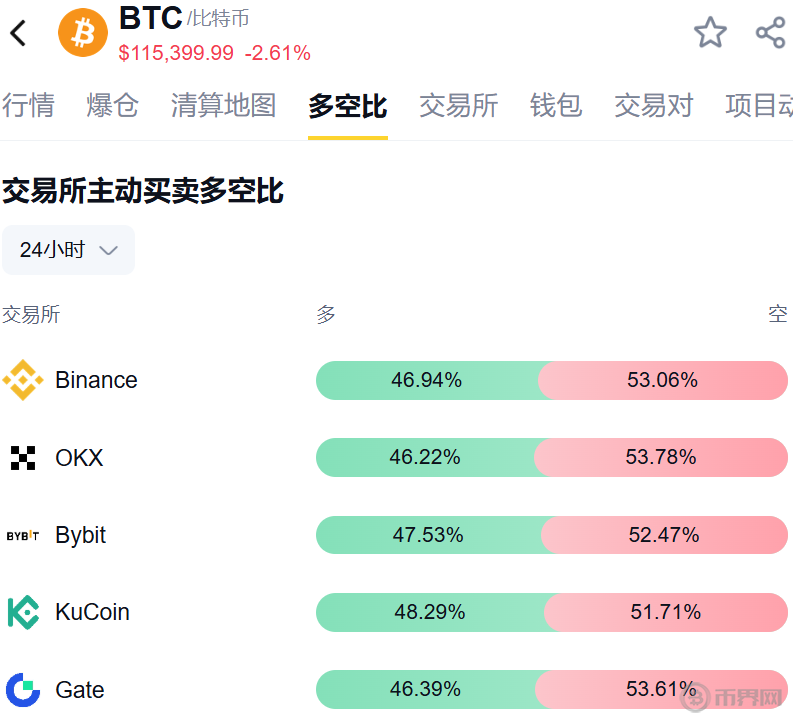Tap the back arrow icon
This screenshot has width=793, height=725.
pyautogui.click(x=19, y=33)
